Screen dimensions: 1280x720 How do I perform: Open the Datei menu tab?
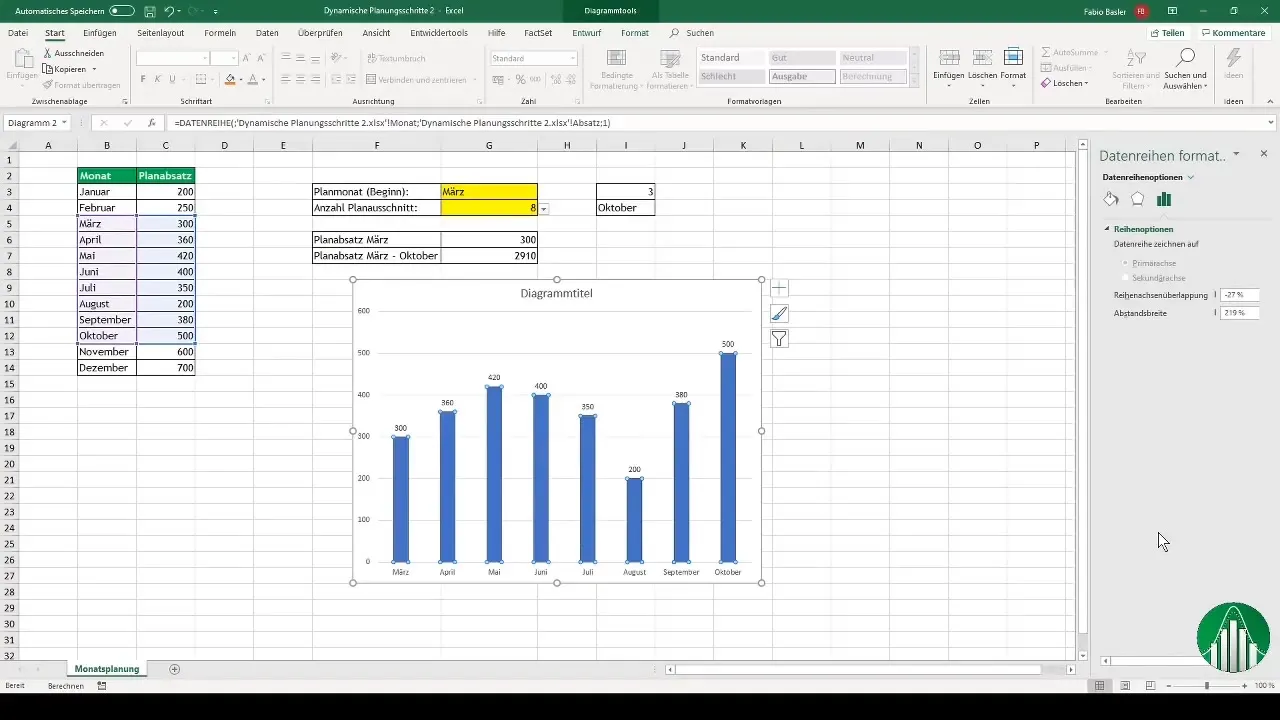[x=18, y=33]
